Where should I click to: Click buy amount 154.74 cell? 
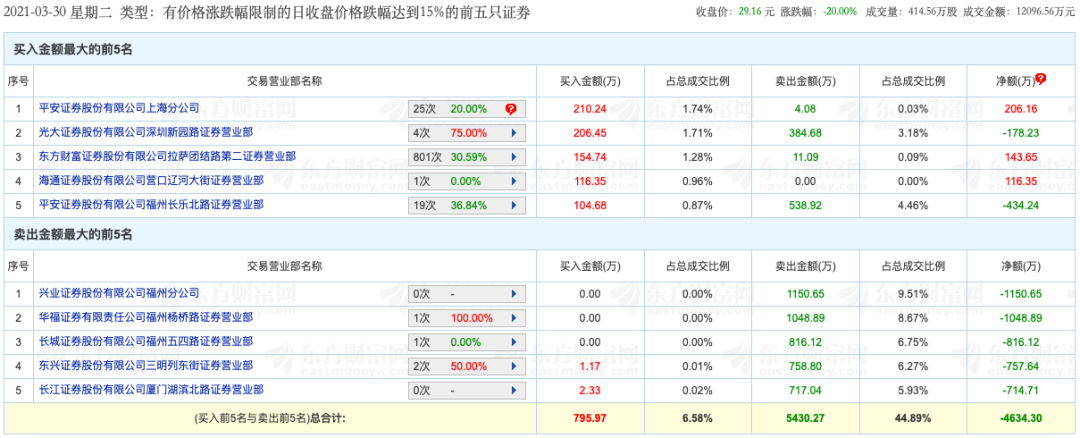click(x=589, y=157)
